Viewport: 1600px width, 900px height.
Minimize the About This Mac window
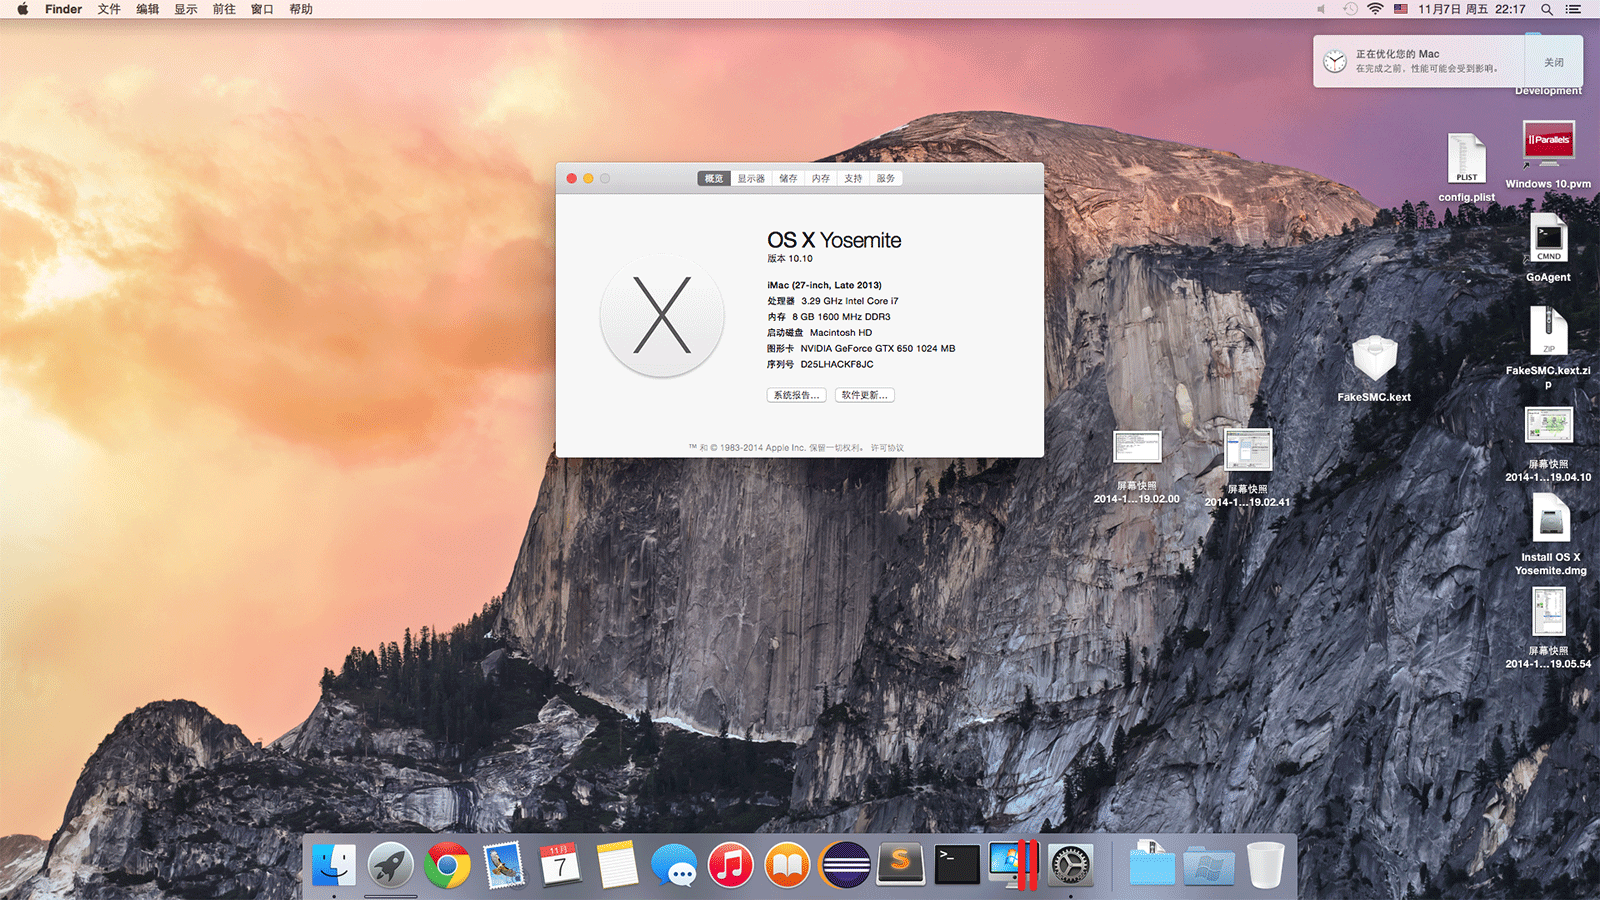588,178
